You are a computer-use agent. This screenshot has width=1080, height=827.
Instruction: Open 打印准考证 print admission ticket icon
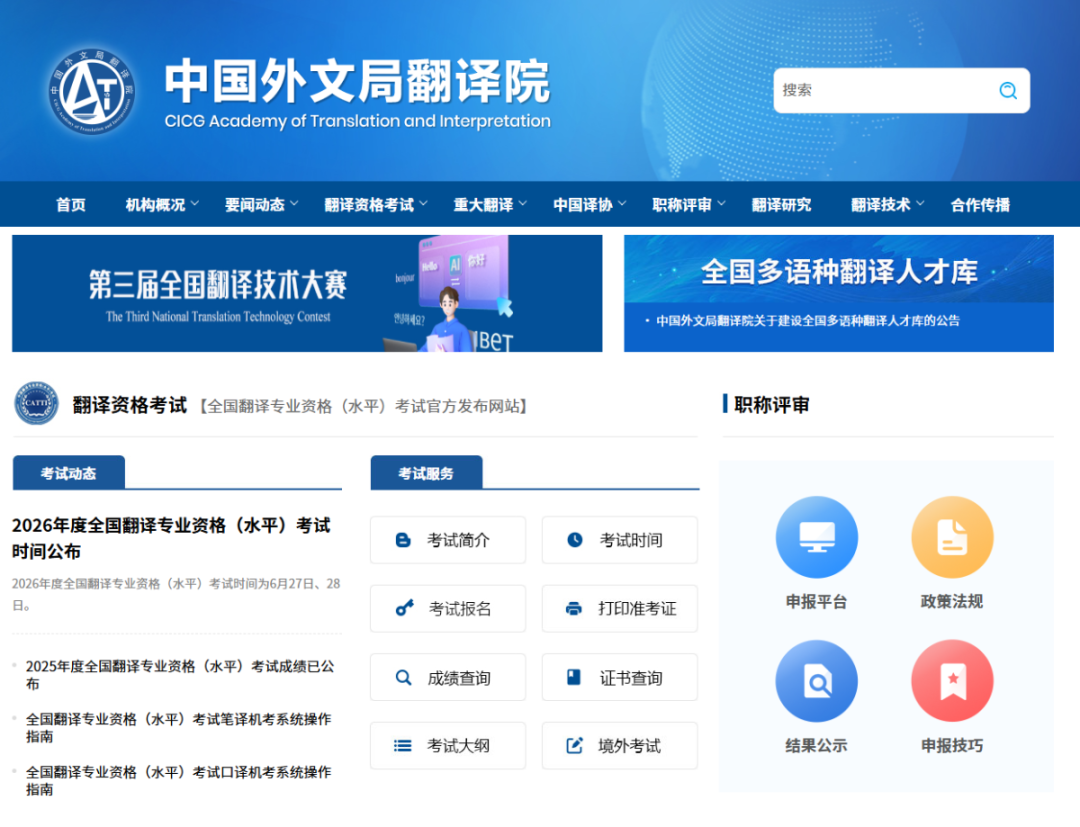pos(573,608)
